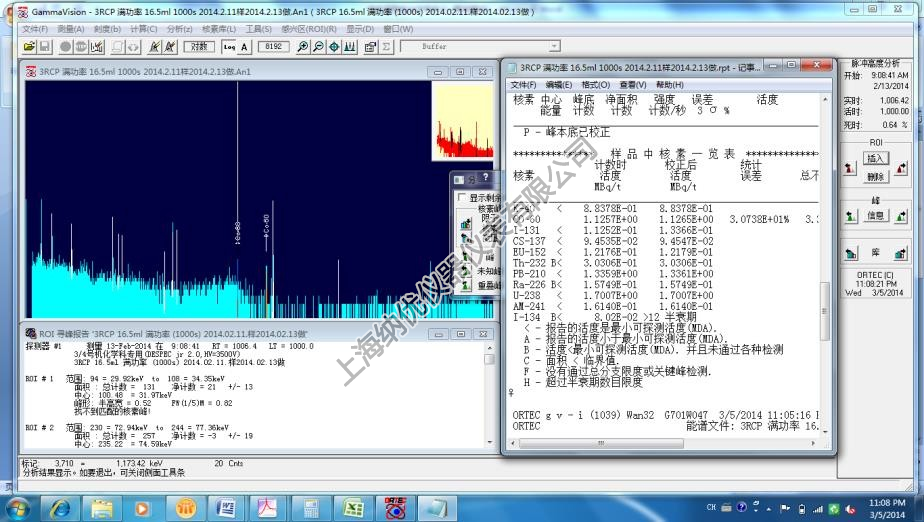
Task: Click the center-on-marker crosshair icon
Action: point(334,47)
